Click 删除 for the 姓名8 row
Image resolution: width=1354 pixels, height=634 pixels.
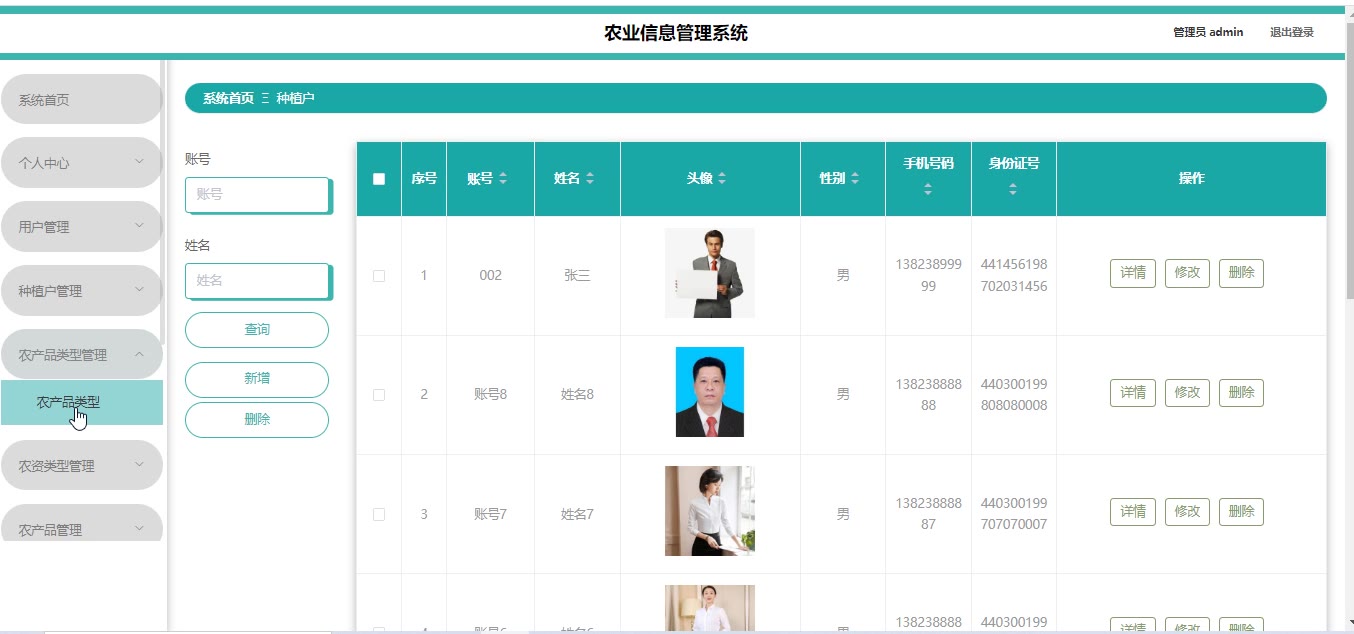1241,393
